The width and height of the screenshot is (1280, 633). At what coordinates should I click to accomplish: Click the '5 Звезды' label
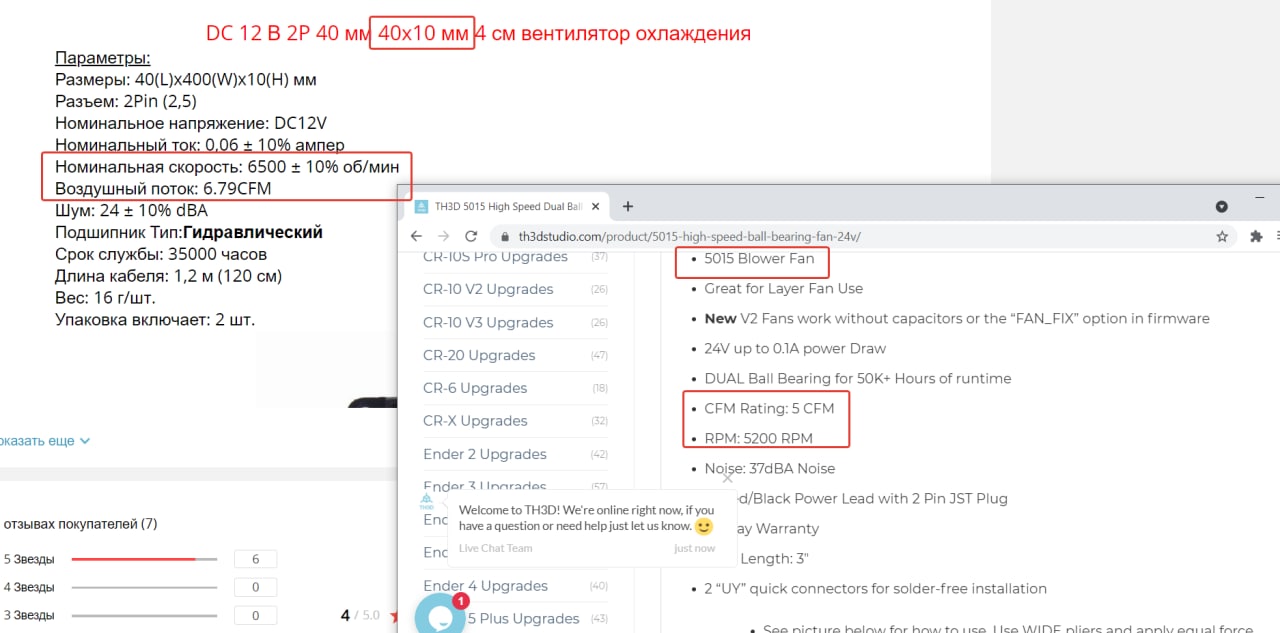pyautogui.click(x=29, y=559)
